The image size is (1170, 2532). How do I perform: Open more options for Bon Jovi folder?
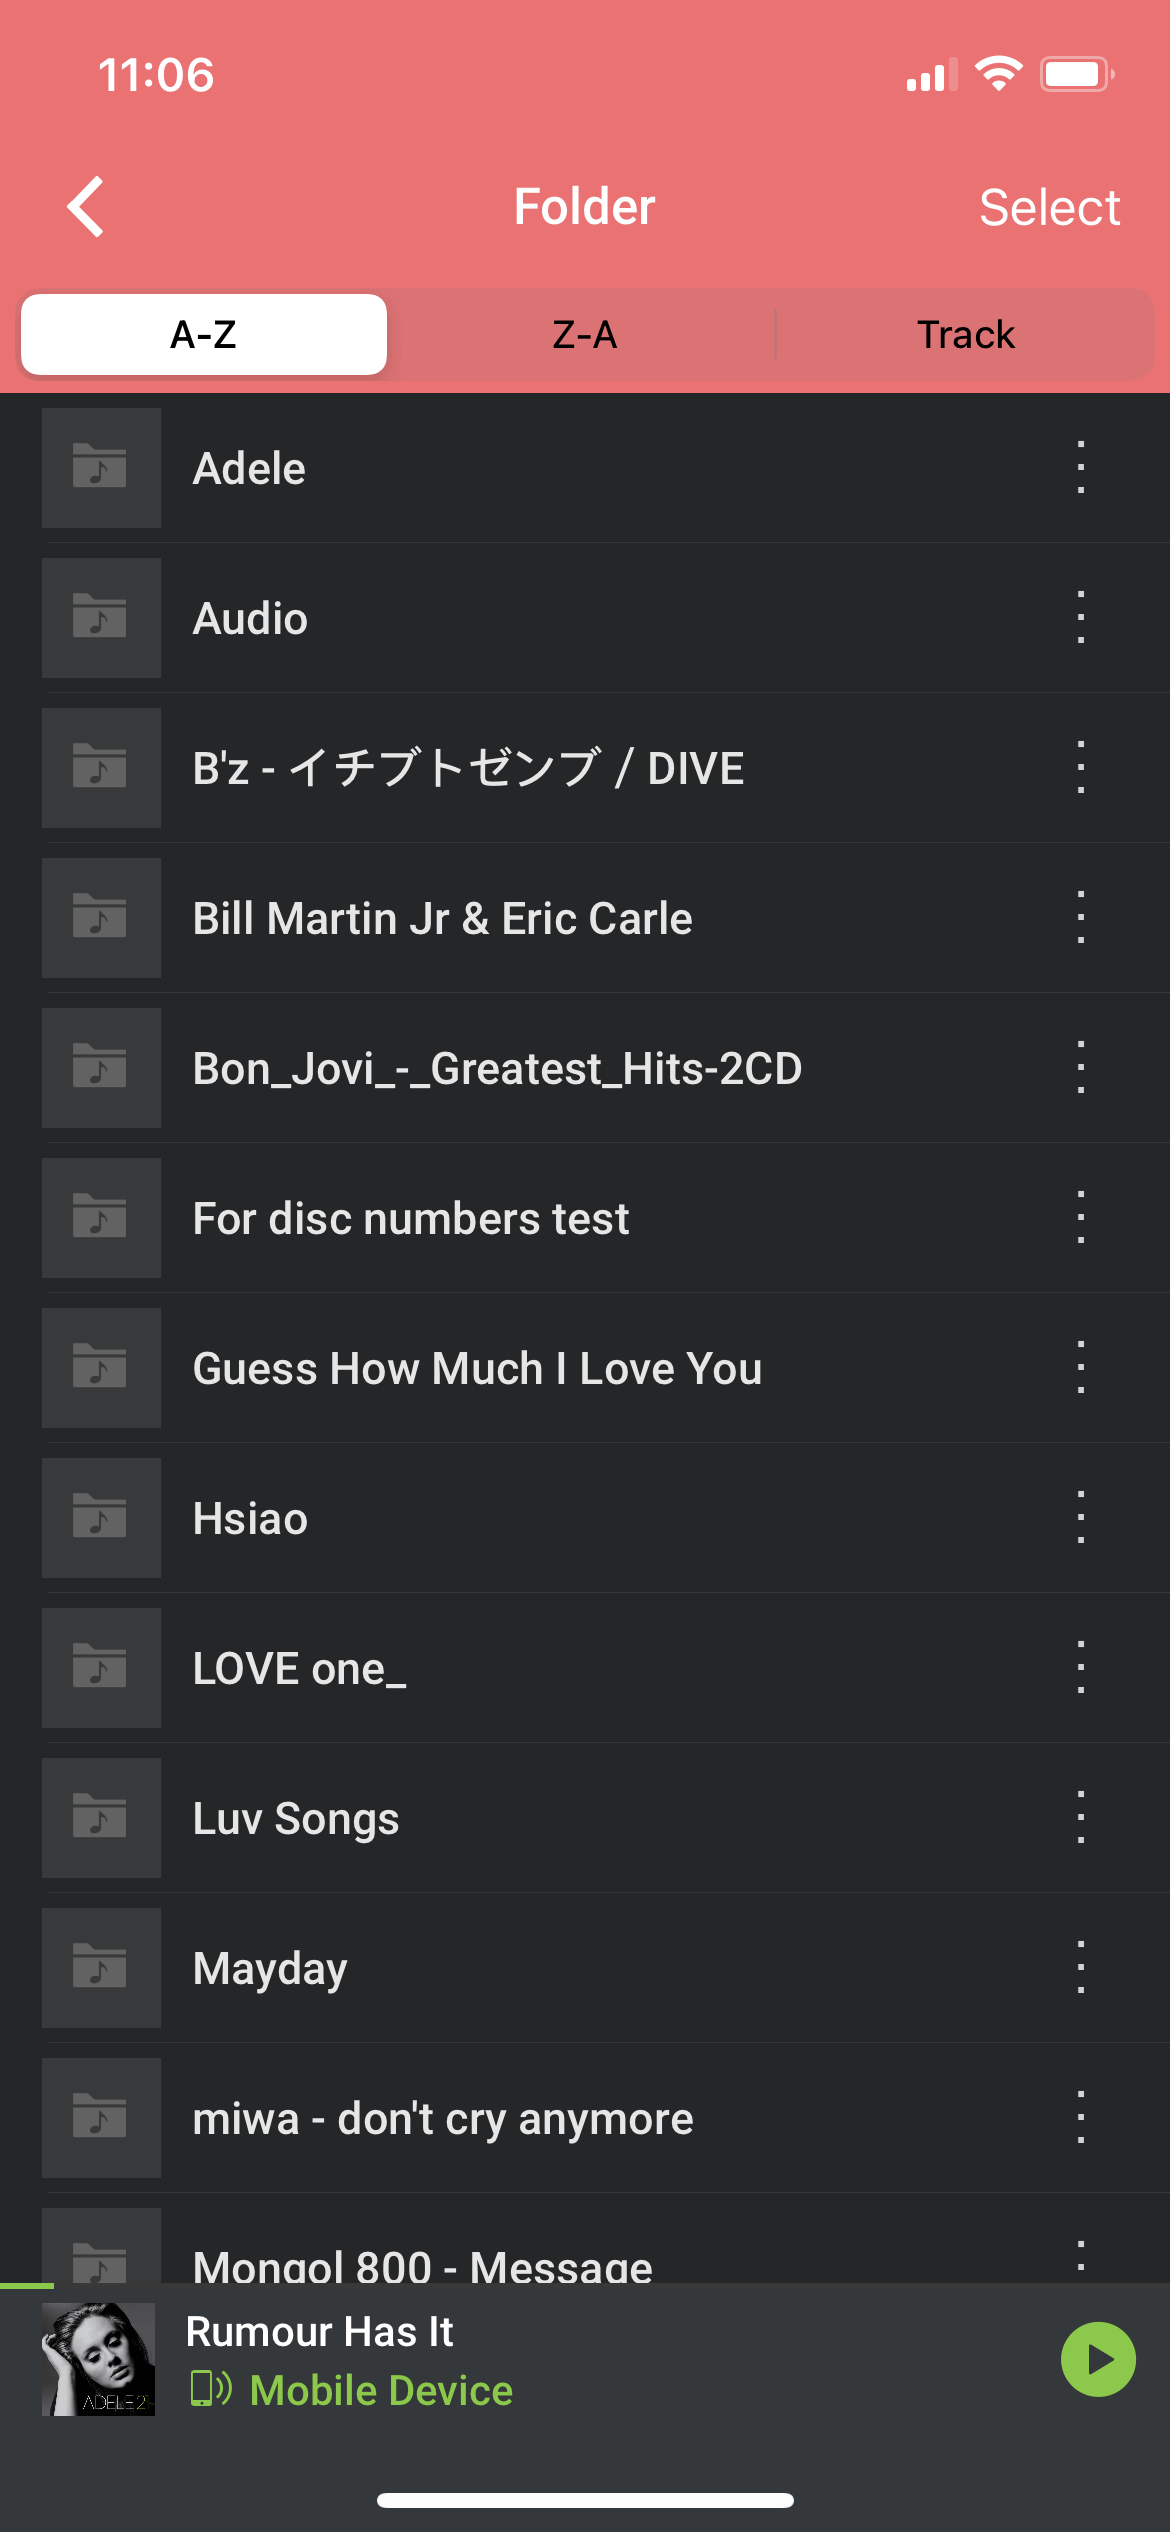pos(1080,1068)
